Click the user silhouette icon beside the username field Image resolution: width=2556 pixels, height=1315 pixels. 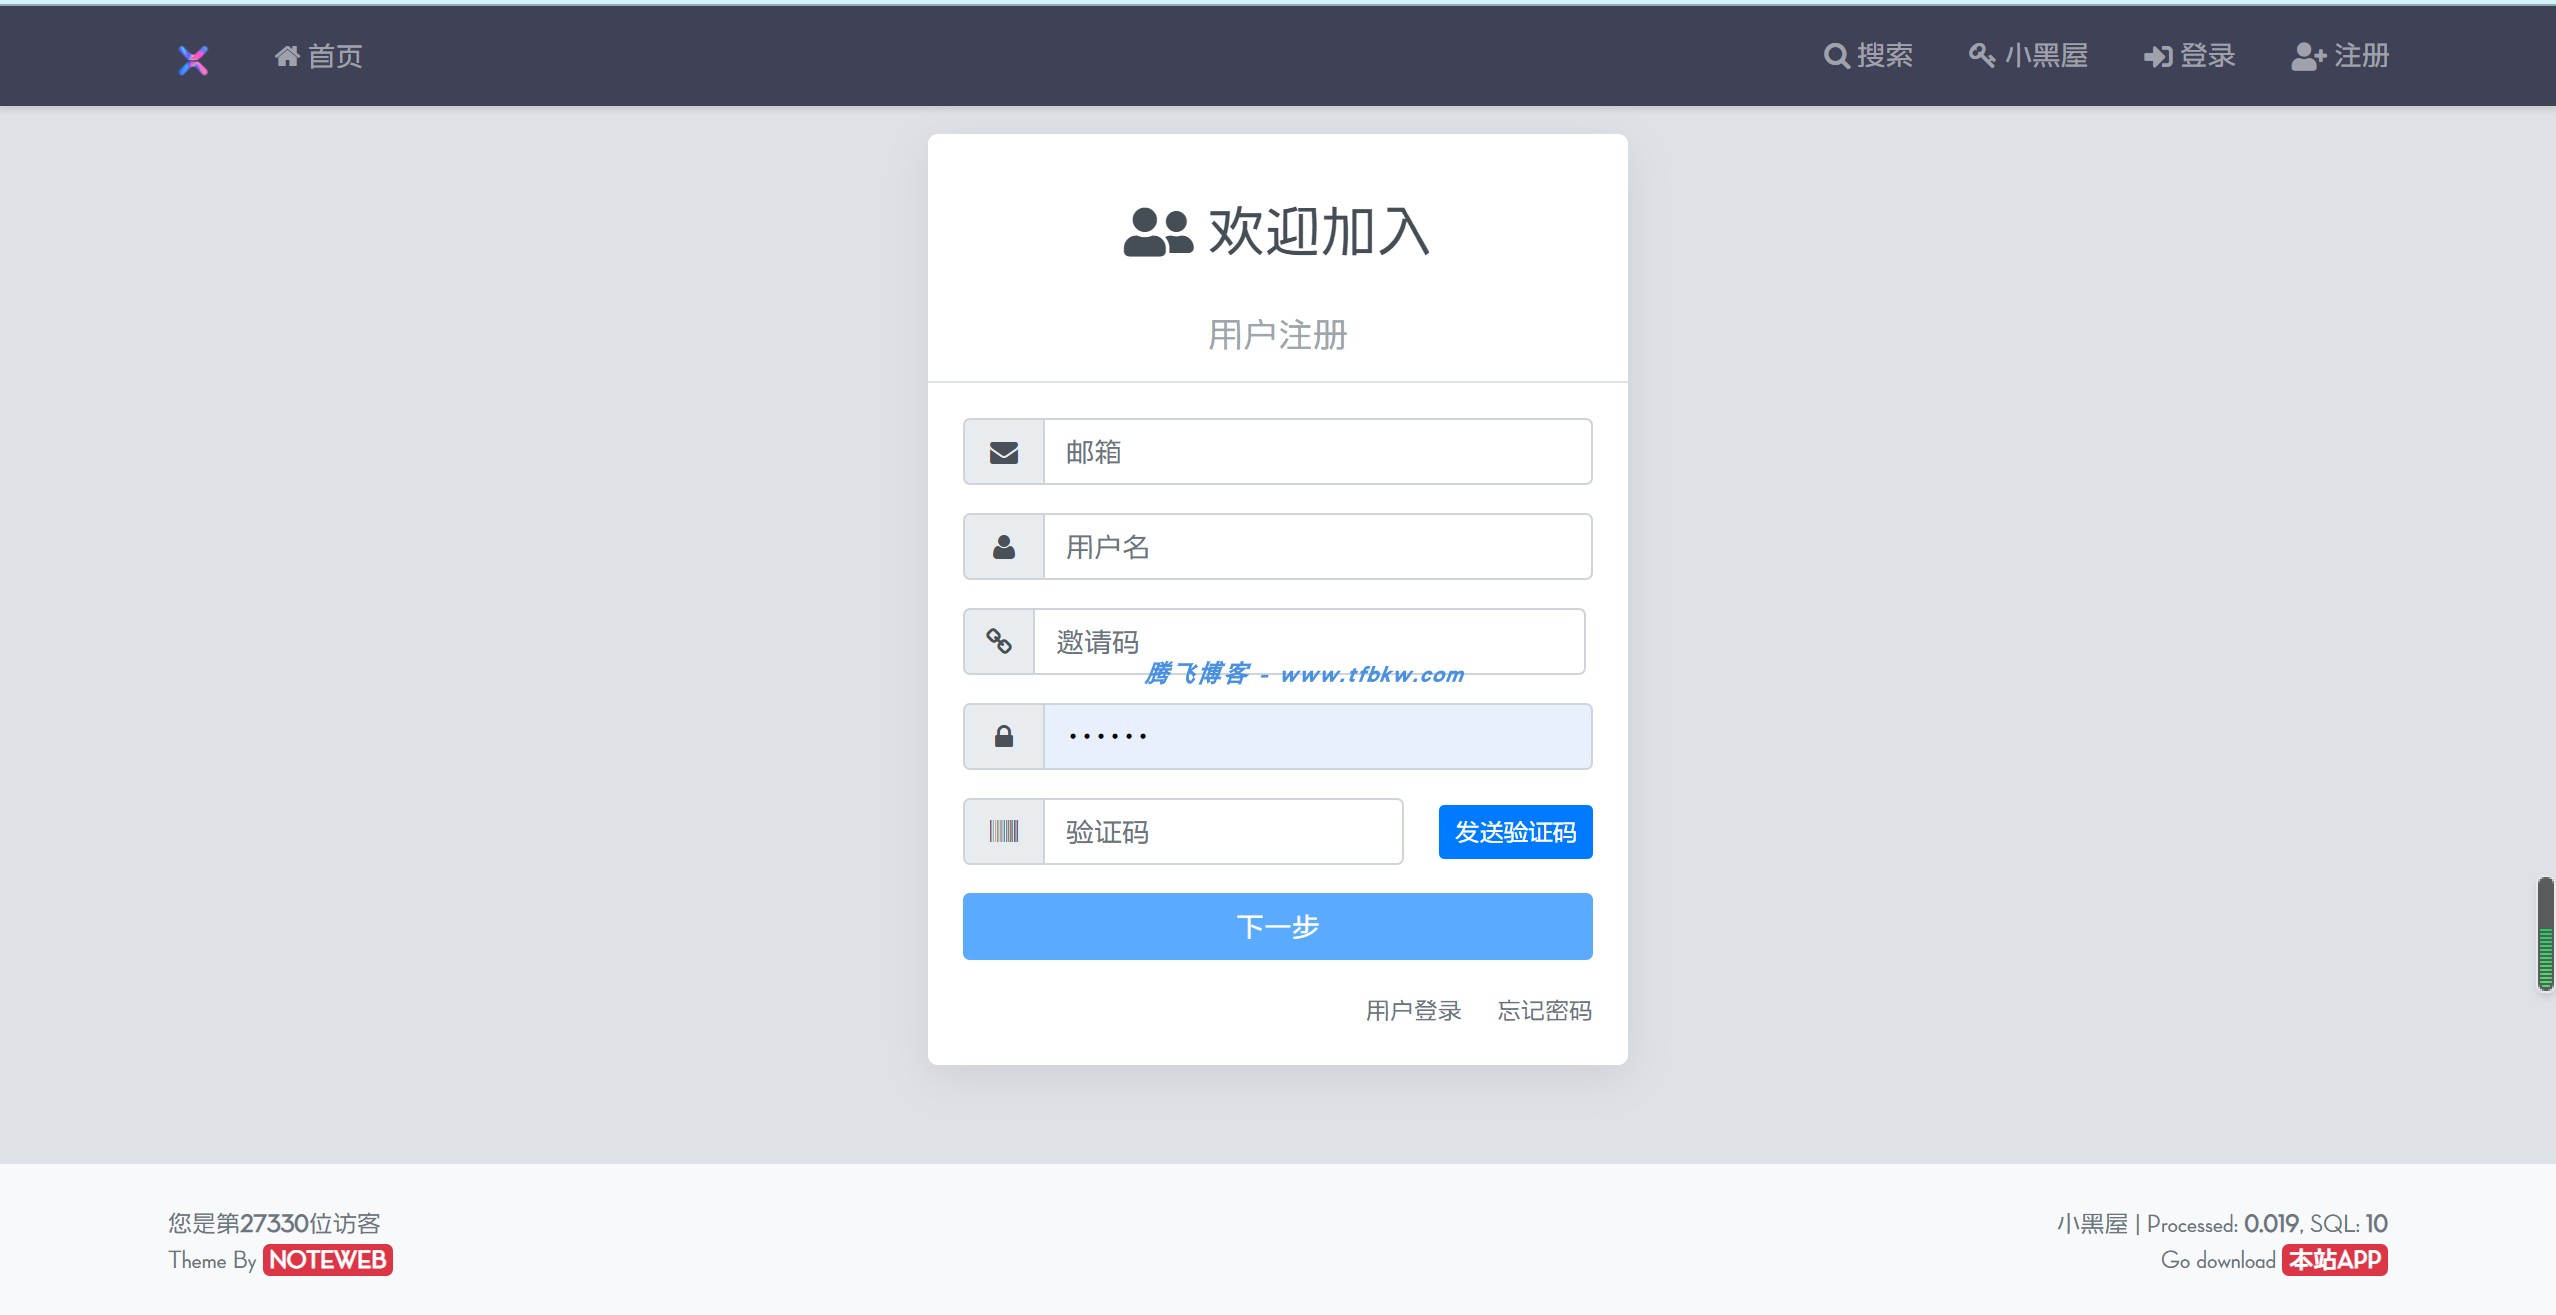tap(1003, 547)
